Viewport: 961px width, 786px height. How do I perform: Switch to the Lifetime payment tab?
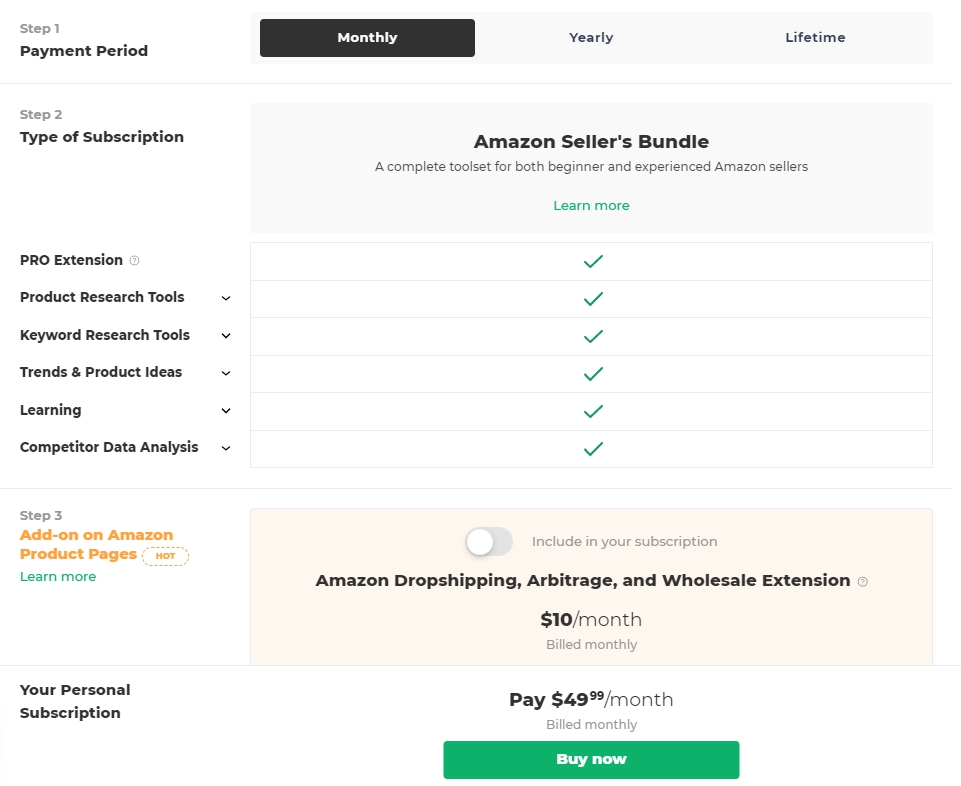[x=815, y=37]
